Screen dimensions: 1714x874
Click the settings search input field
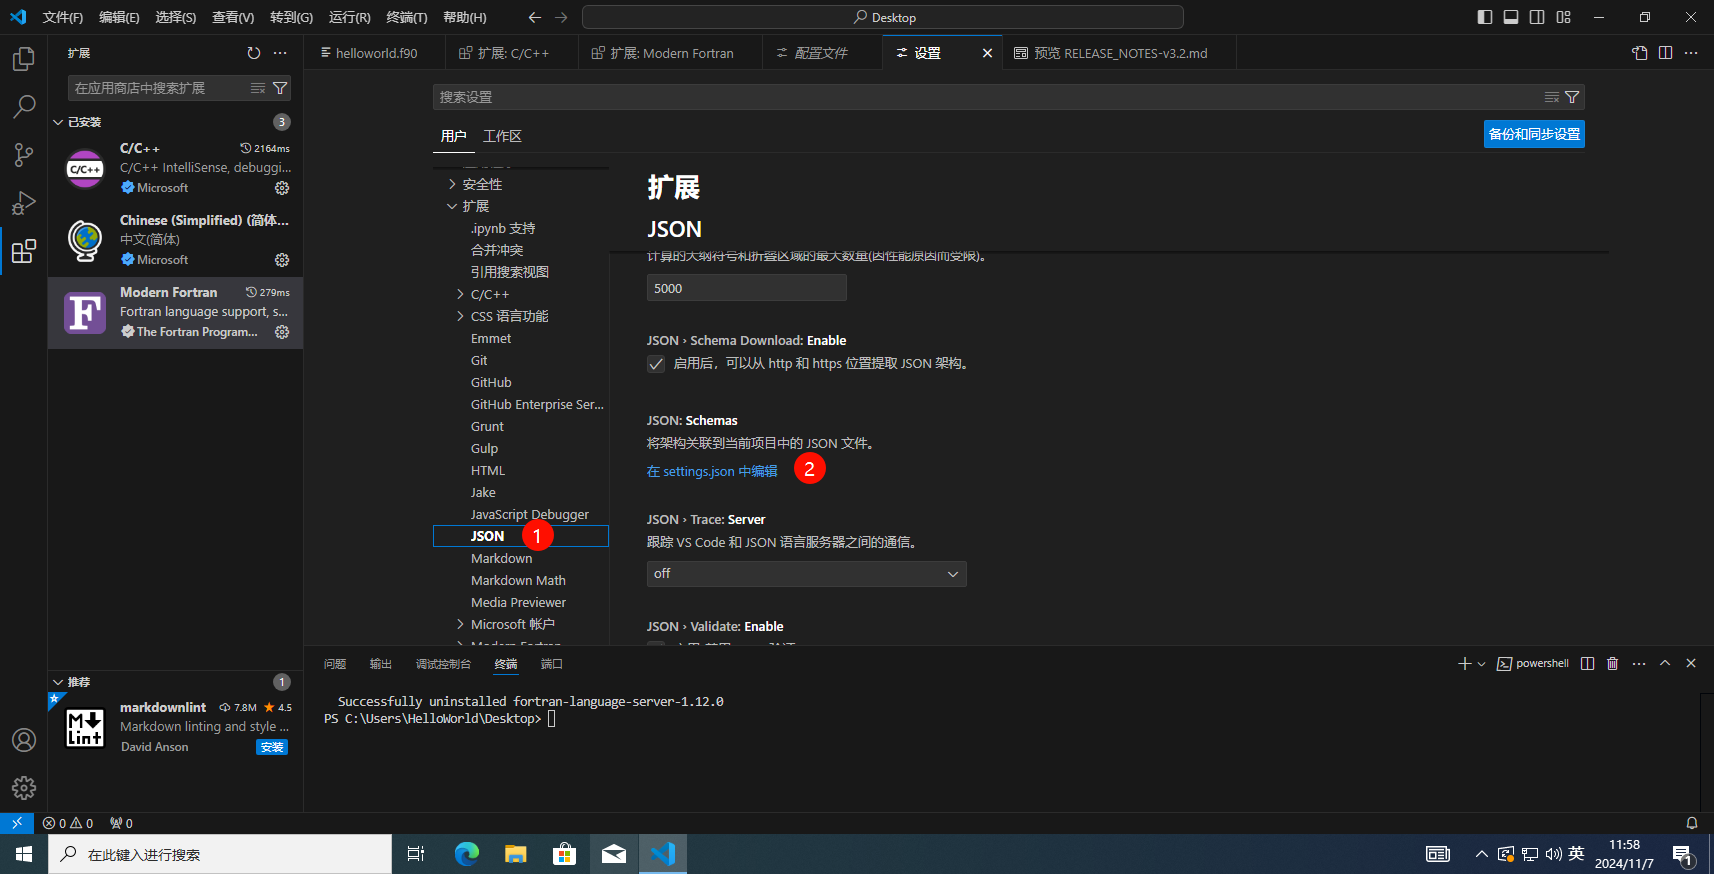coord(985,97)
